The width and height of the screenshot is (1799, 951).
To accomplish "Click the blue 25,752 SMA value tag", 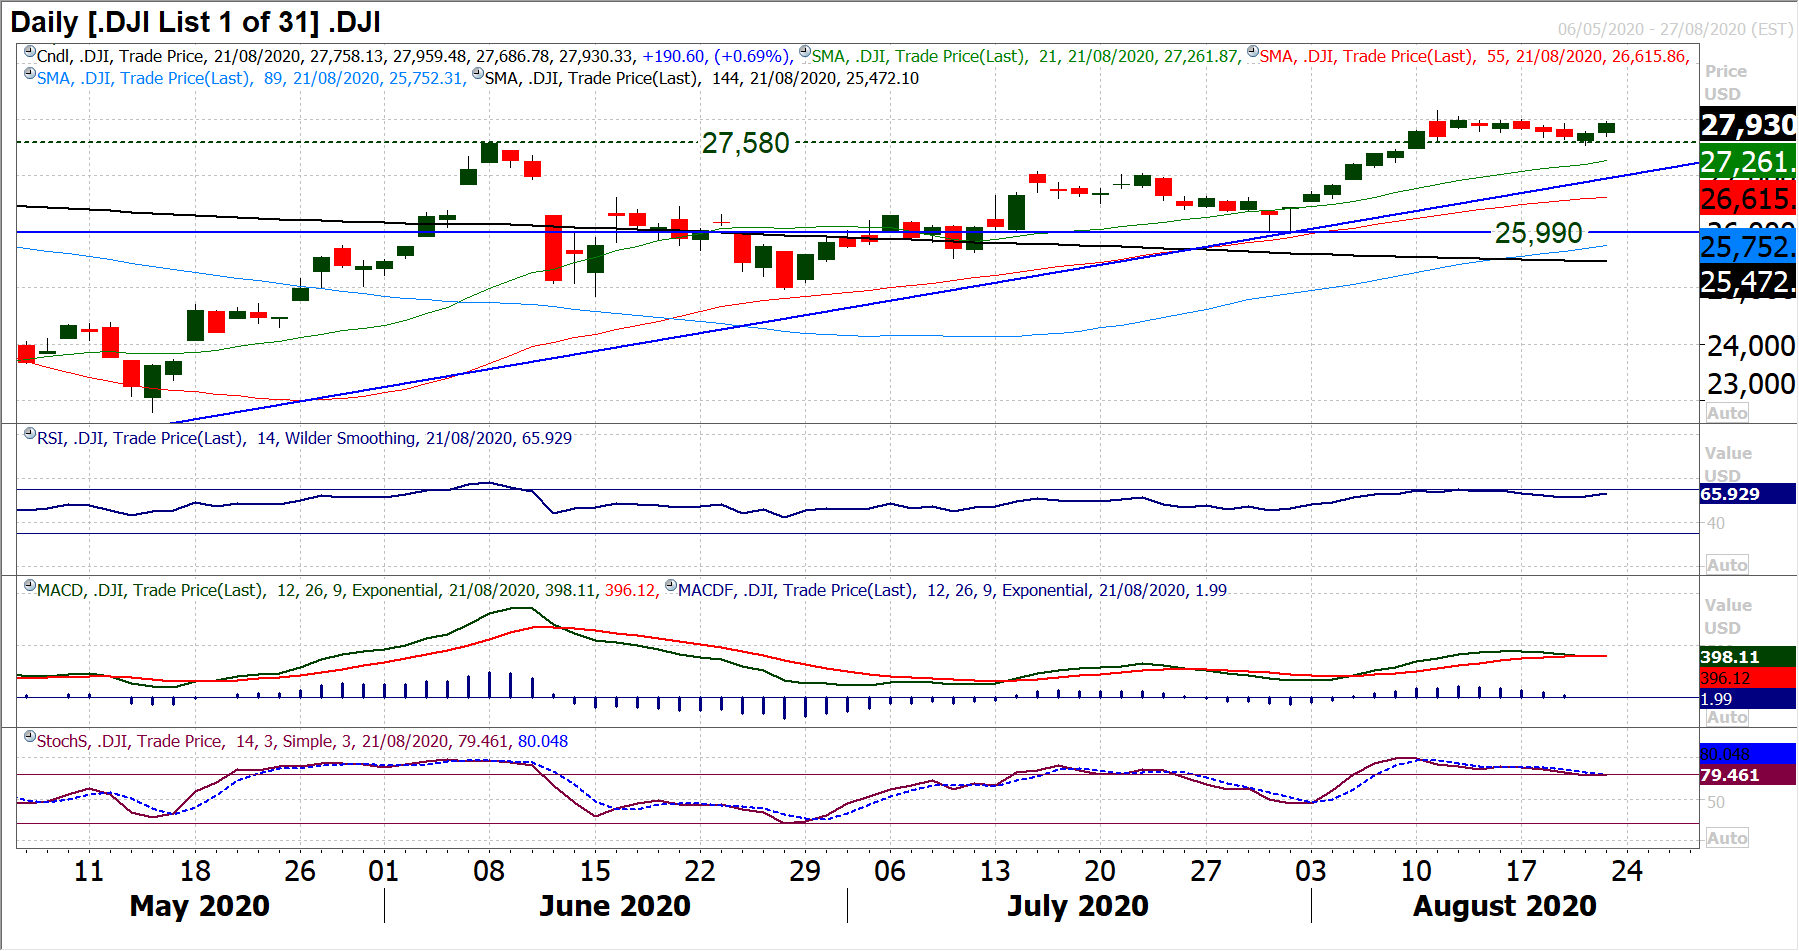I will point(1748,246).
